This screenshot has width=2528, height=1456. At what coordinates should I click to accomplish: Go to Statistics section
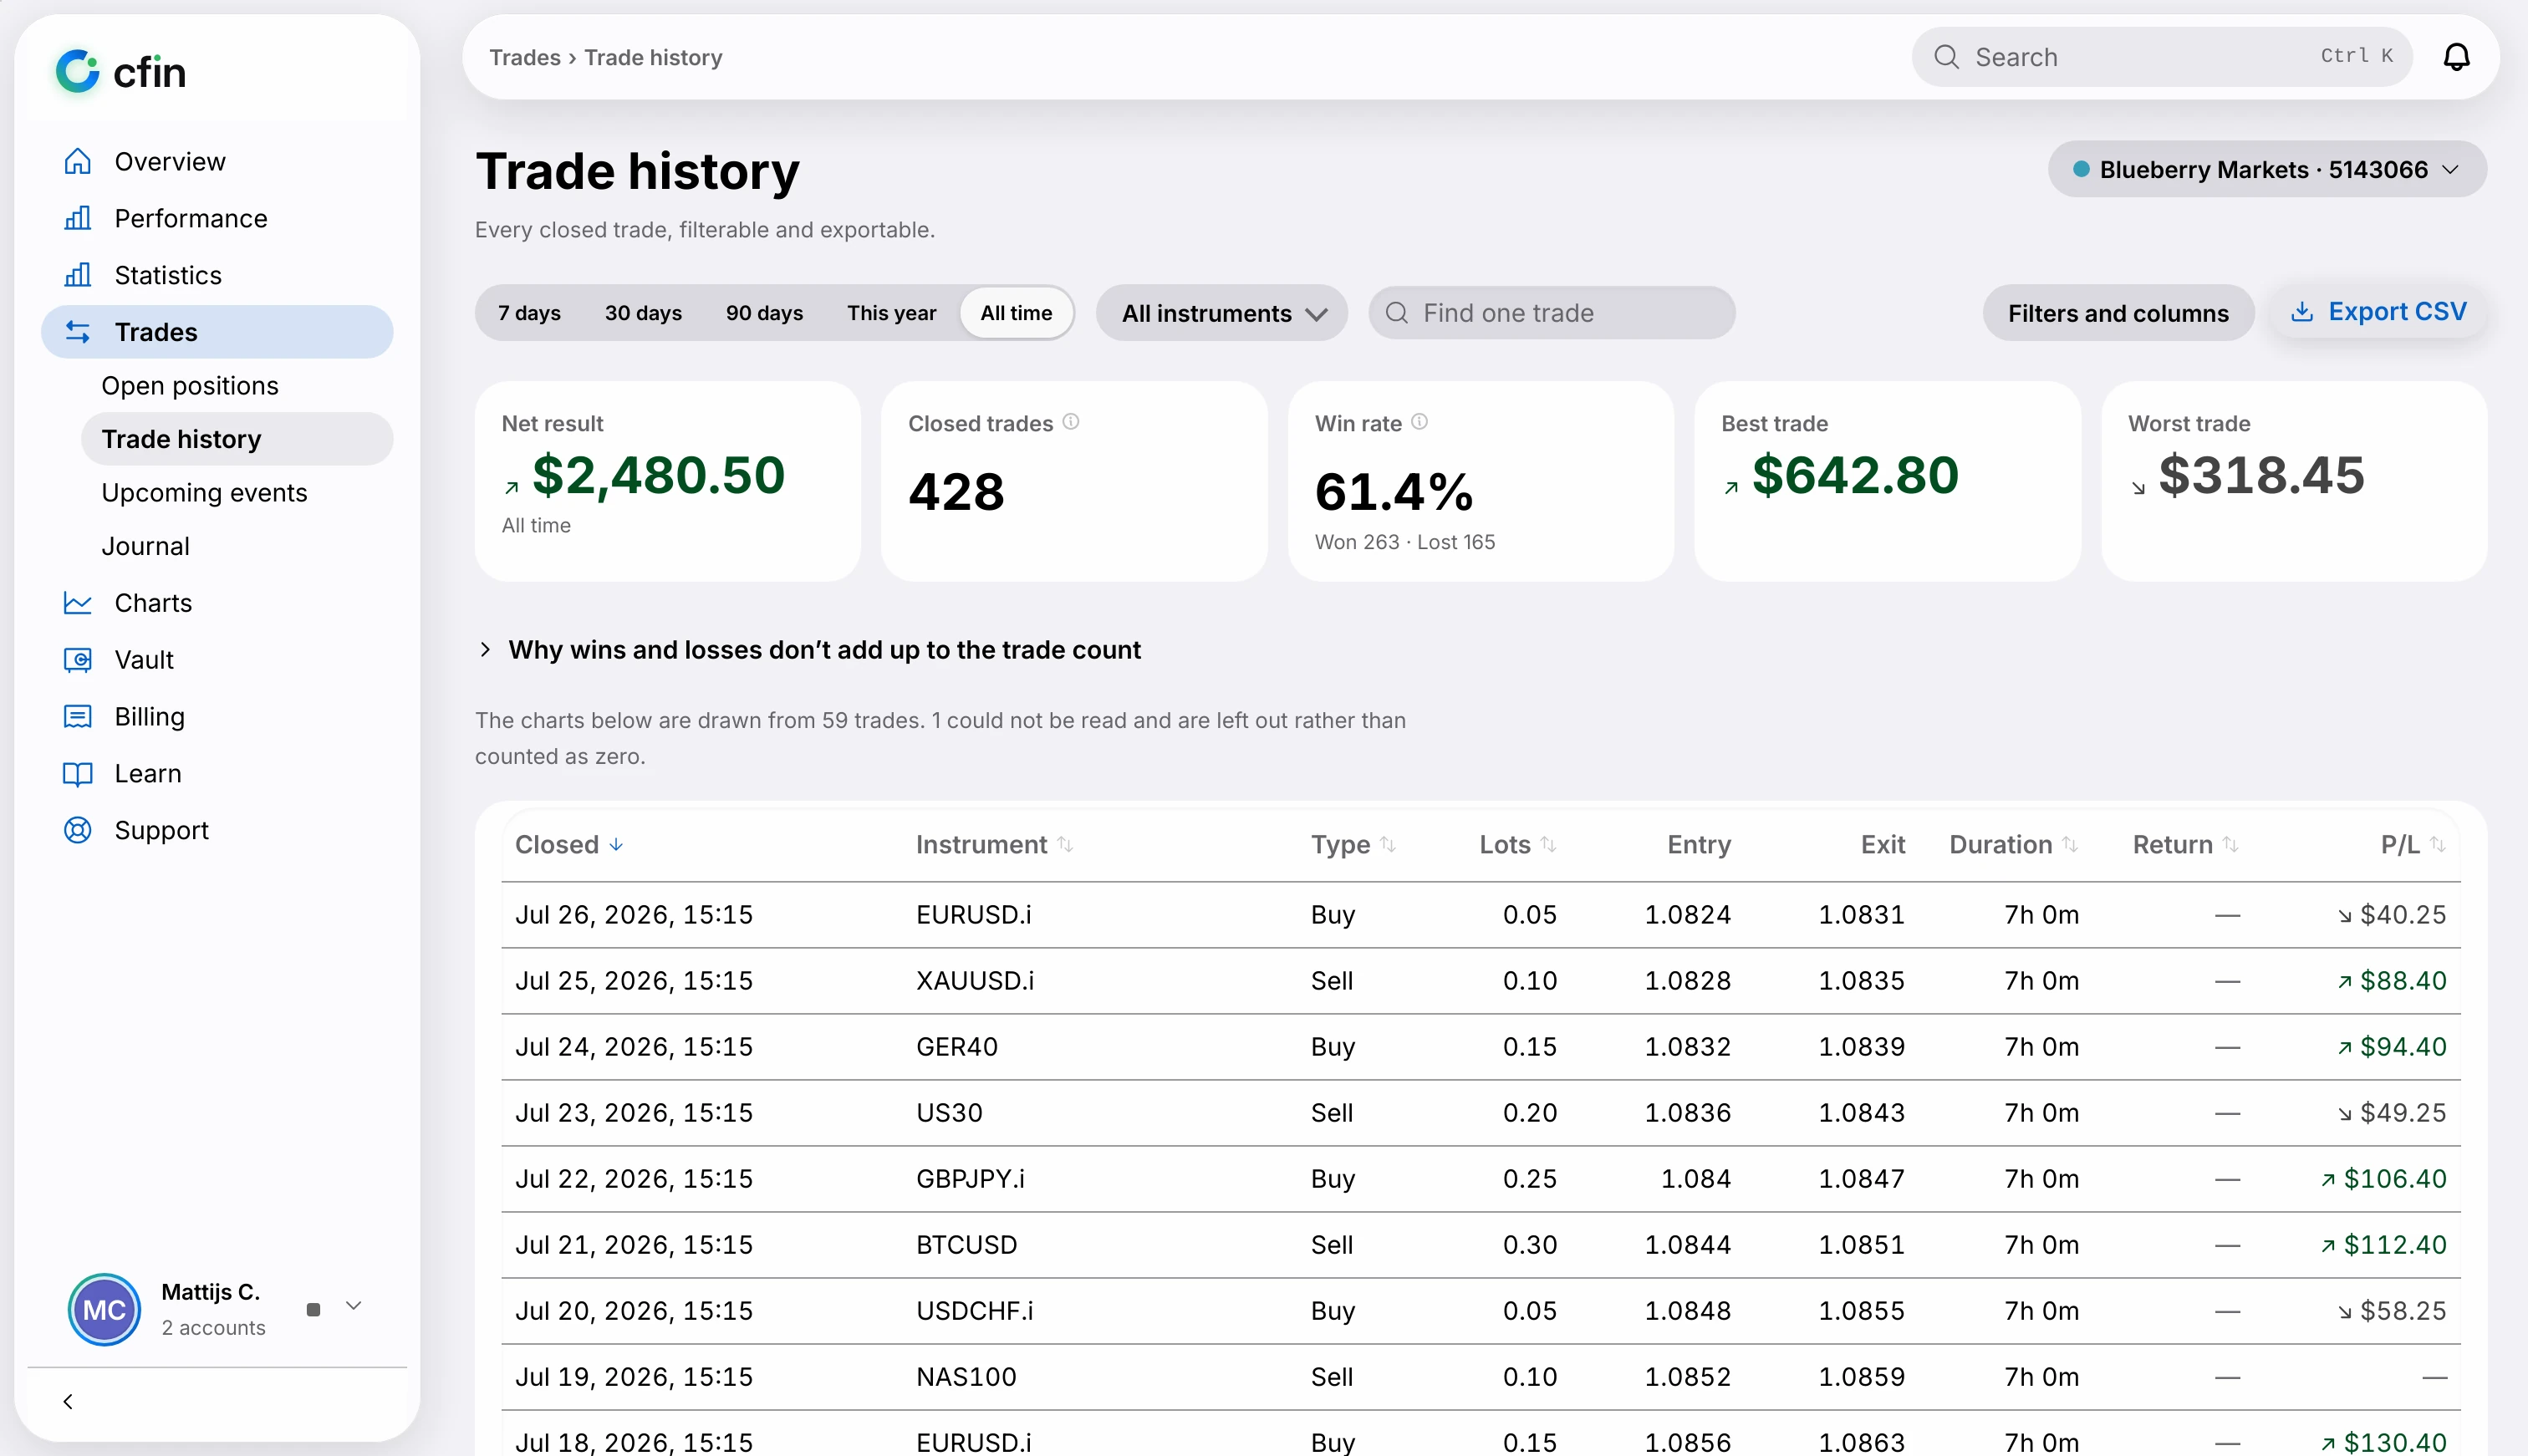click(217, 275)
